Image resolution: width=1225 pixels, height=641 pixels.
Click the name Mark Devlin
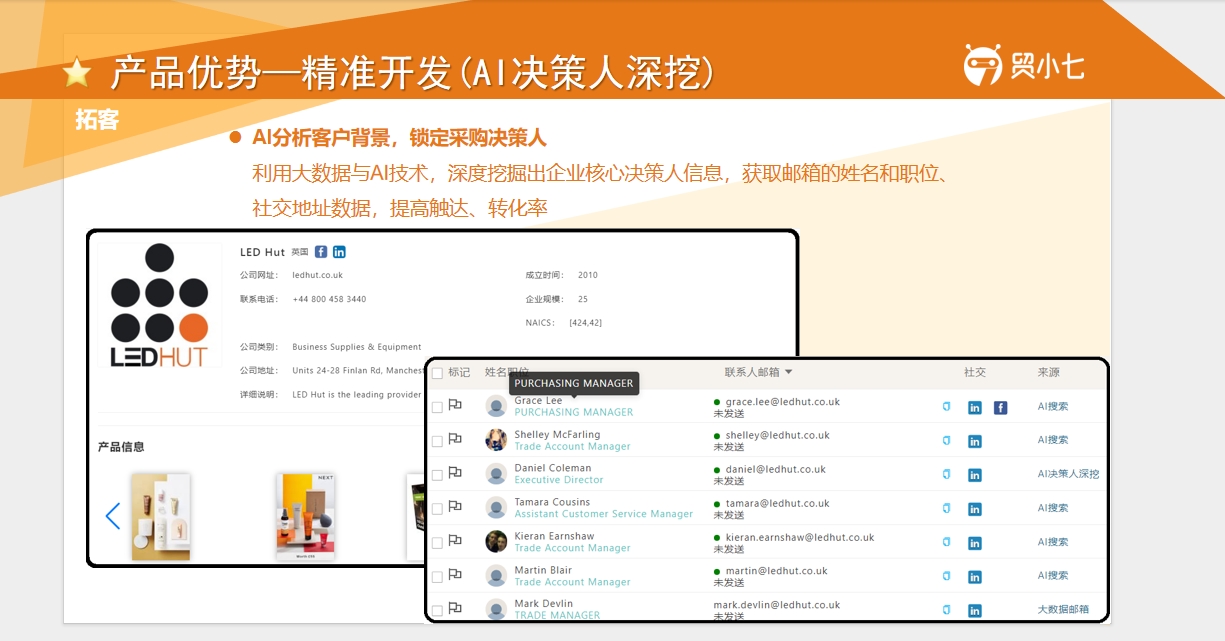[544, 604]
